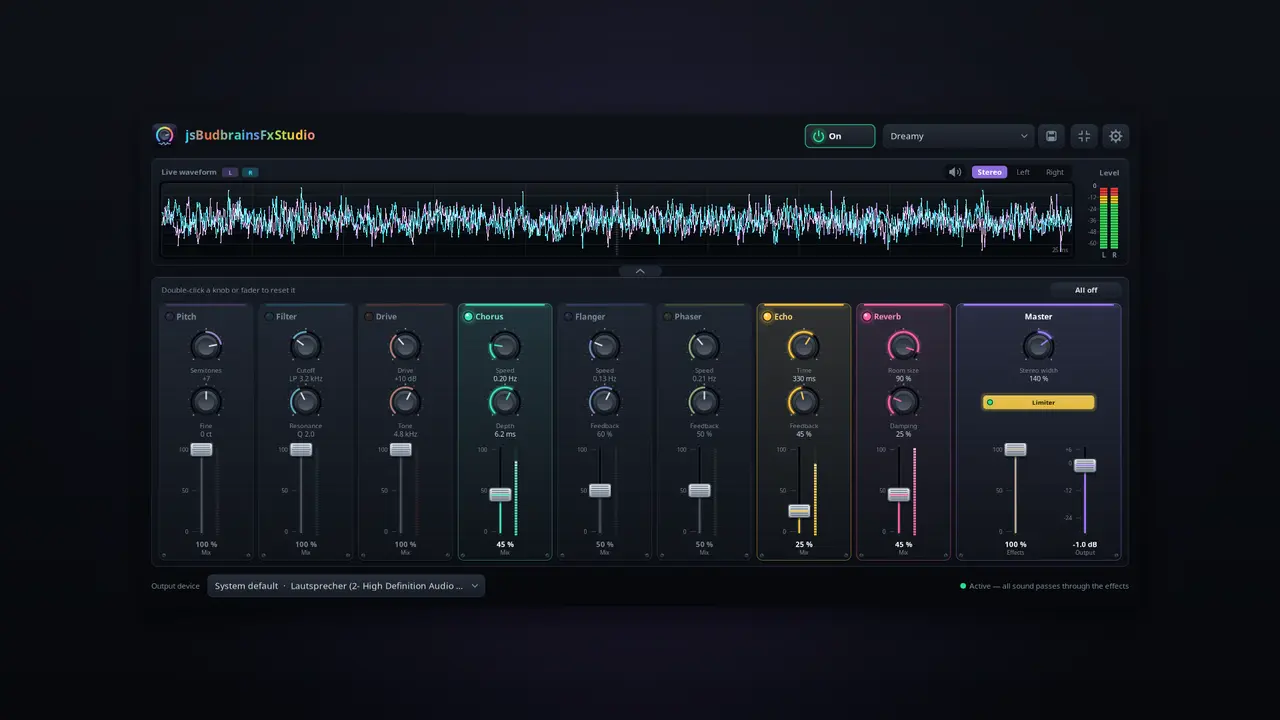Click the speaker monitor icon

(x=955, y=172)
